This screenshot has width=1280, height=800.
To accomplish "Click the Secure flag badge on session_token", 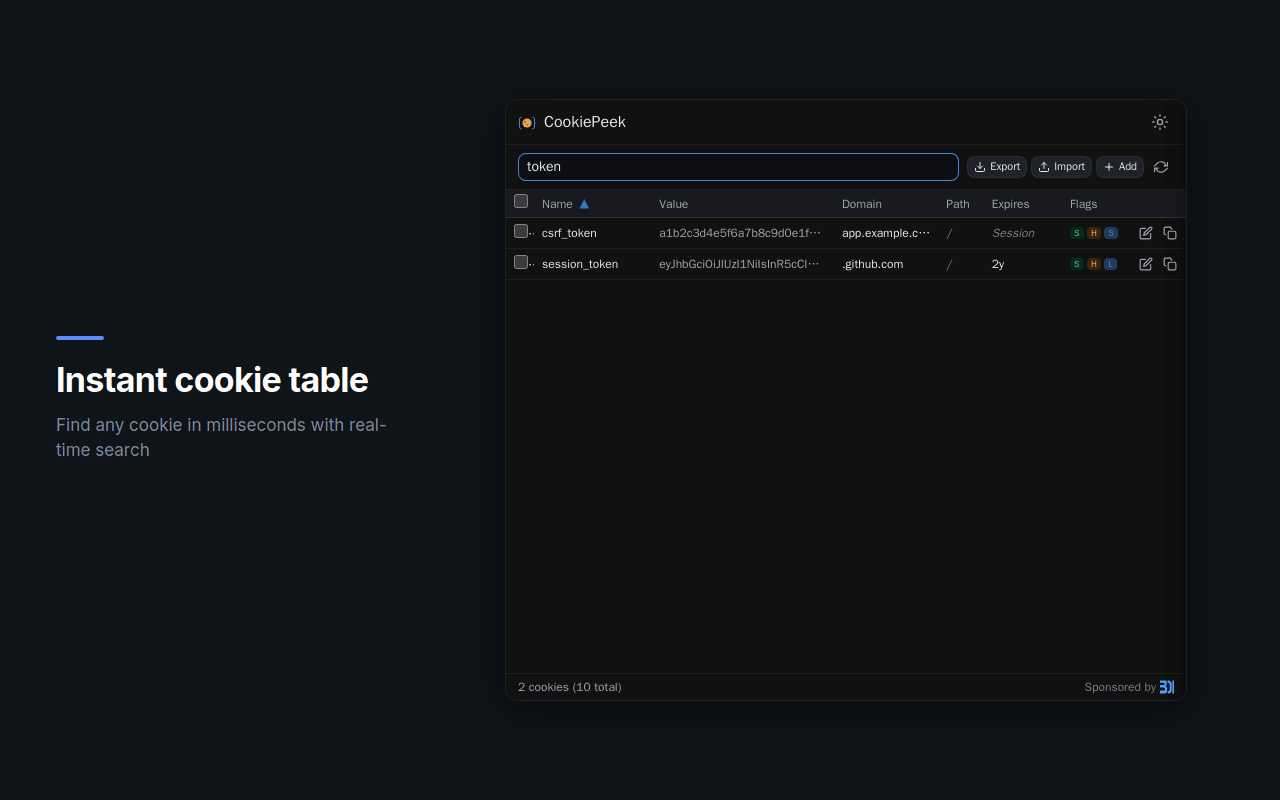I will point(1076,264).
